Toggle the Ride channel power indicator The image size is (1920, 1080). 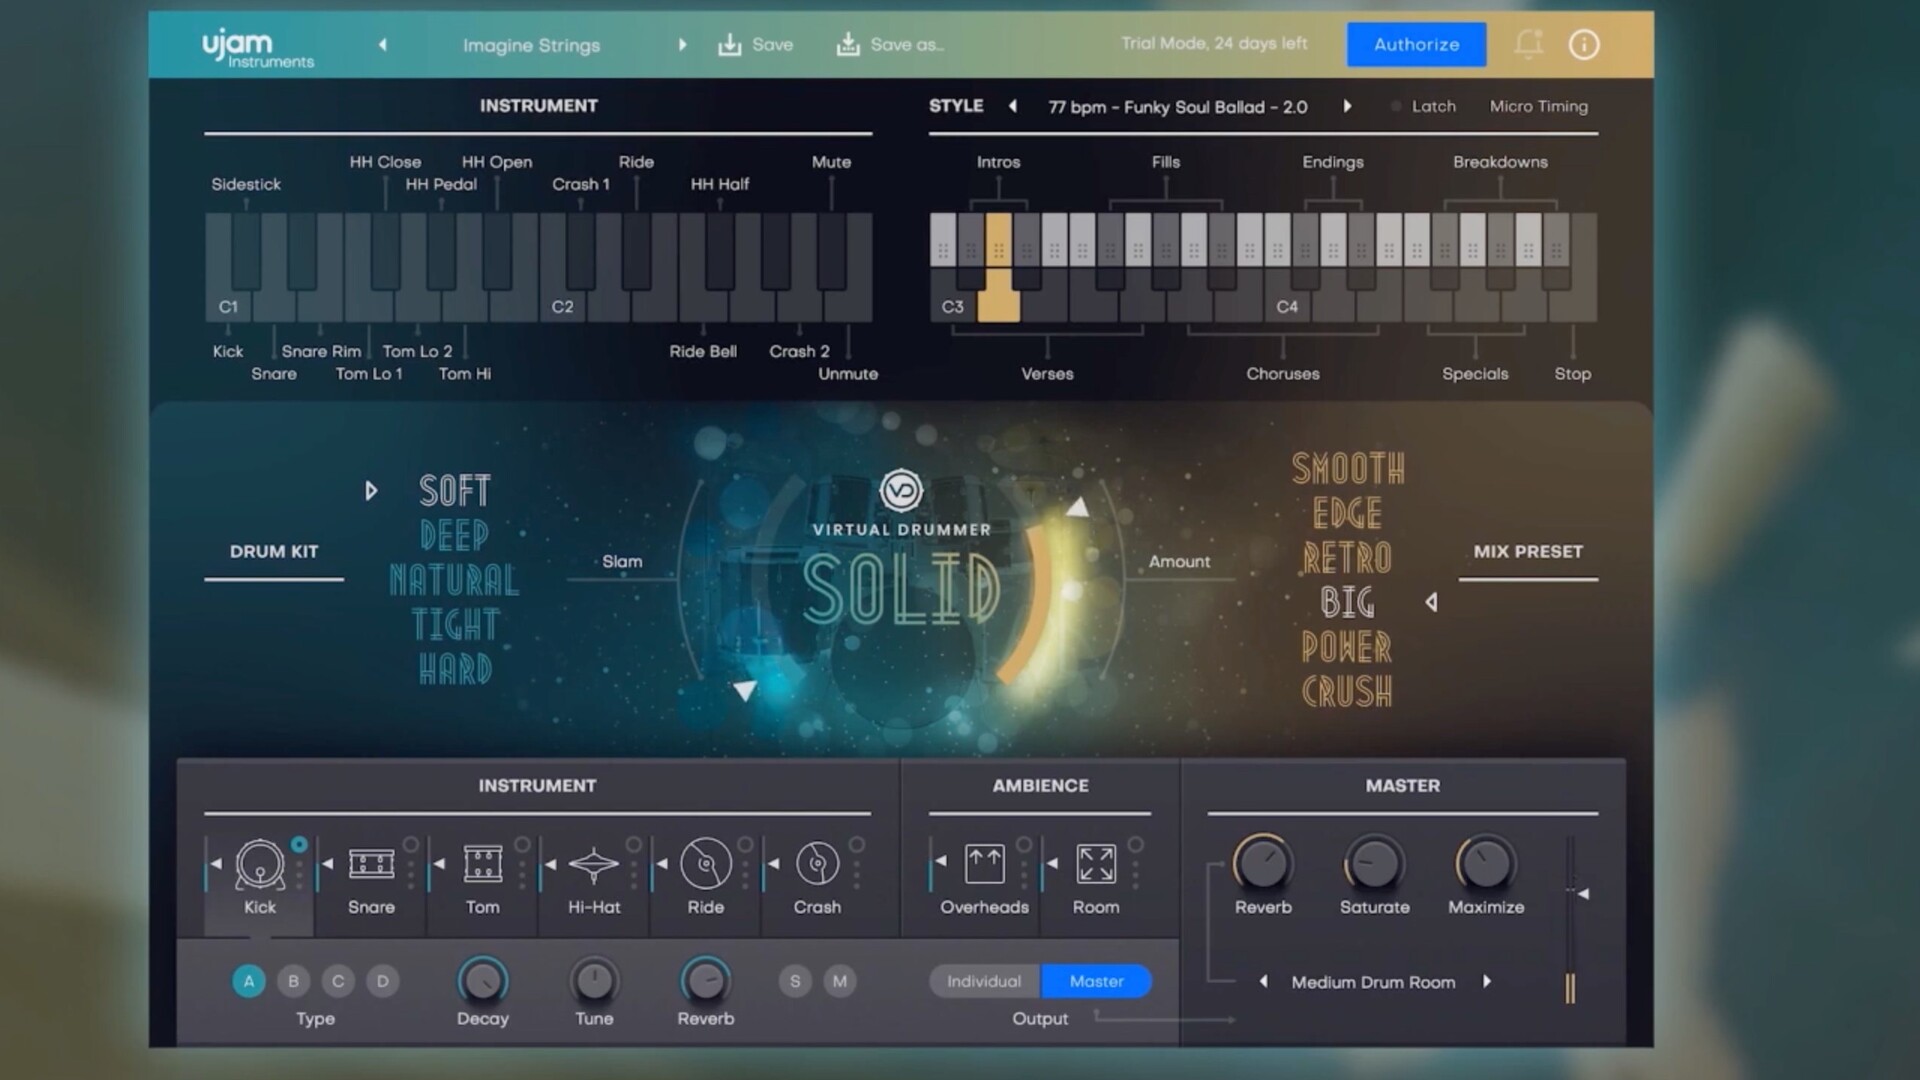[x=745, y=845]
